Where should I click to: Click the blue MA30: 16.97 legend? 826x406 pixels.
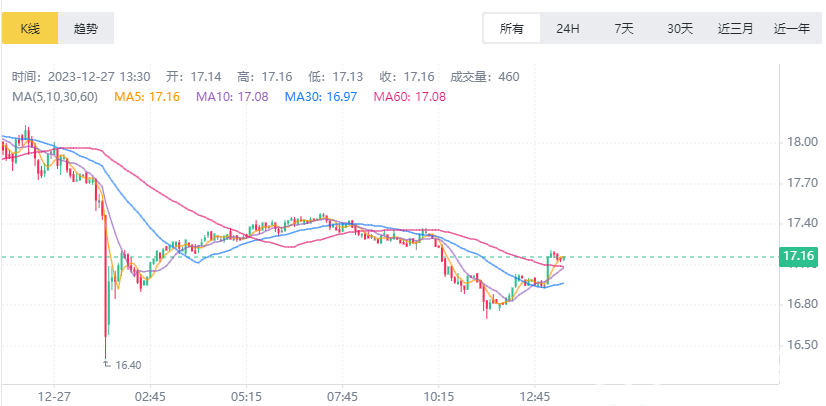322,96
